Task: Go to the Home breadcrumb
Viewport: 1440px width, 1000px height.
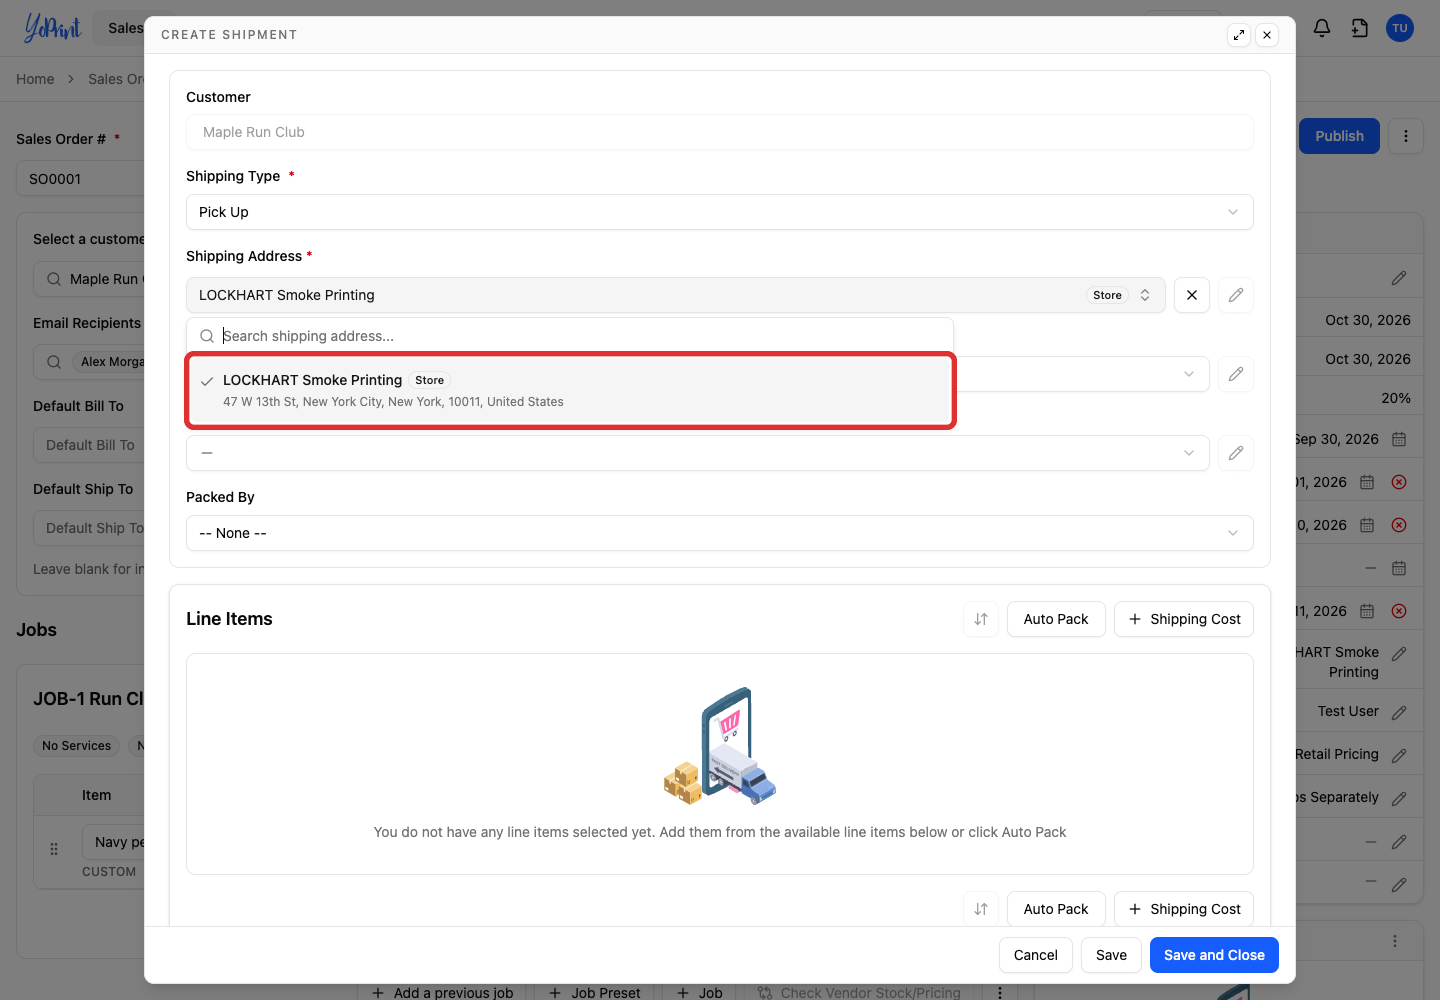Action: tap(35, 79)
